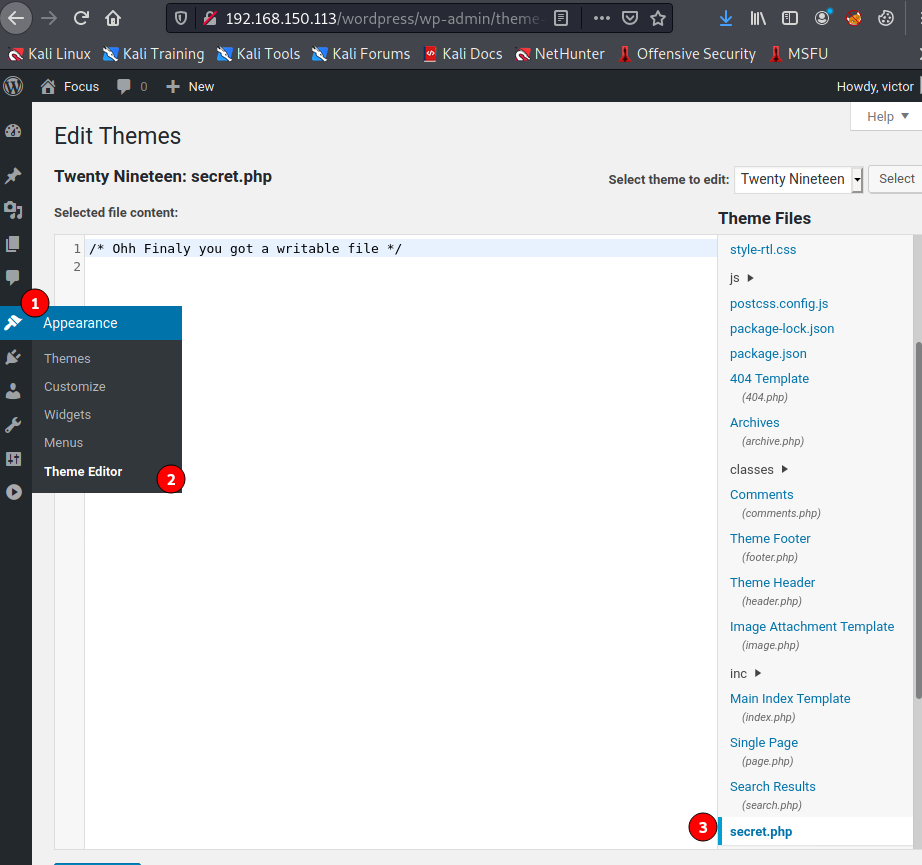Open the 404 Template file link
The image size is (922, 865).
click(x=769, y=379)
